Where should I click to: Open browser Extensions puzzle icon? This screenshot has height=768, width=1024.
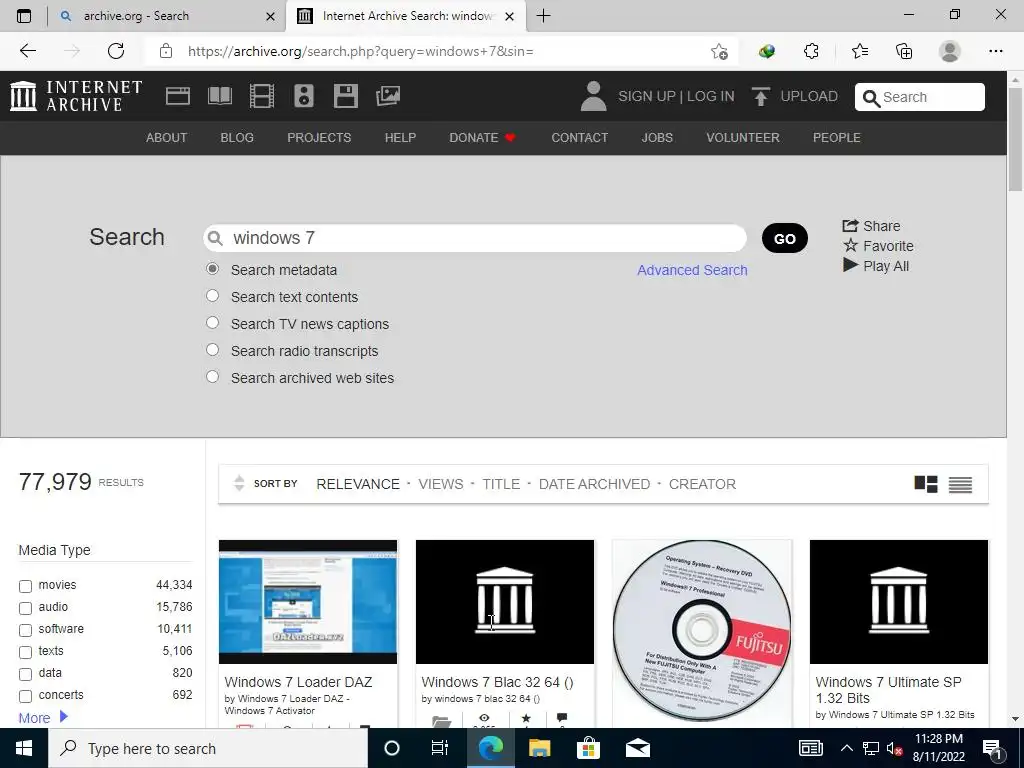click(x=811, y=51)
